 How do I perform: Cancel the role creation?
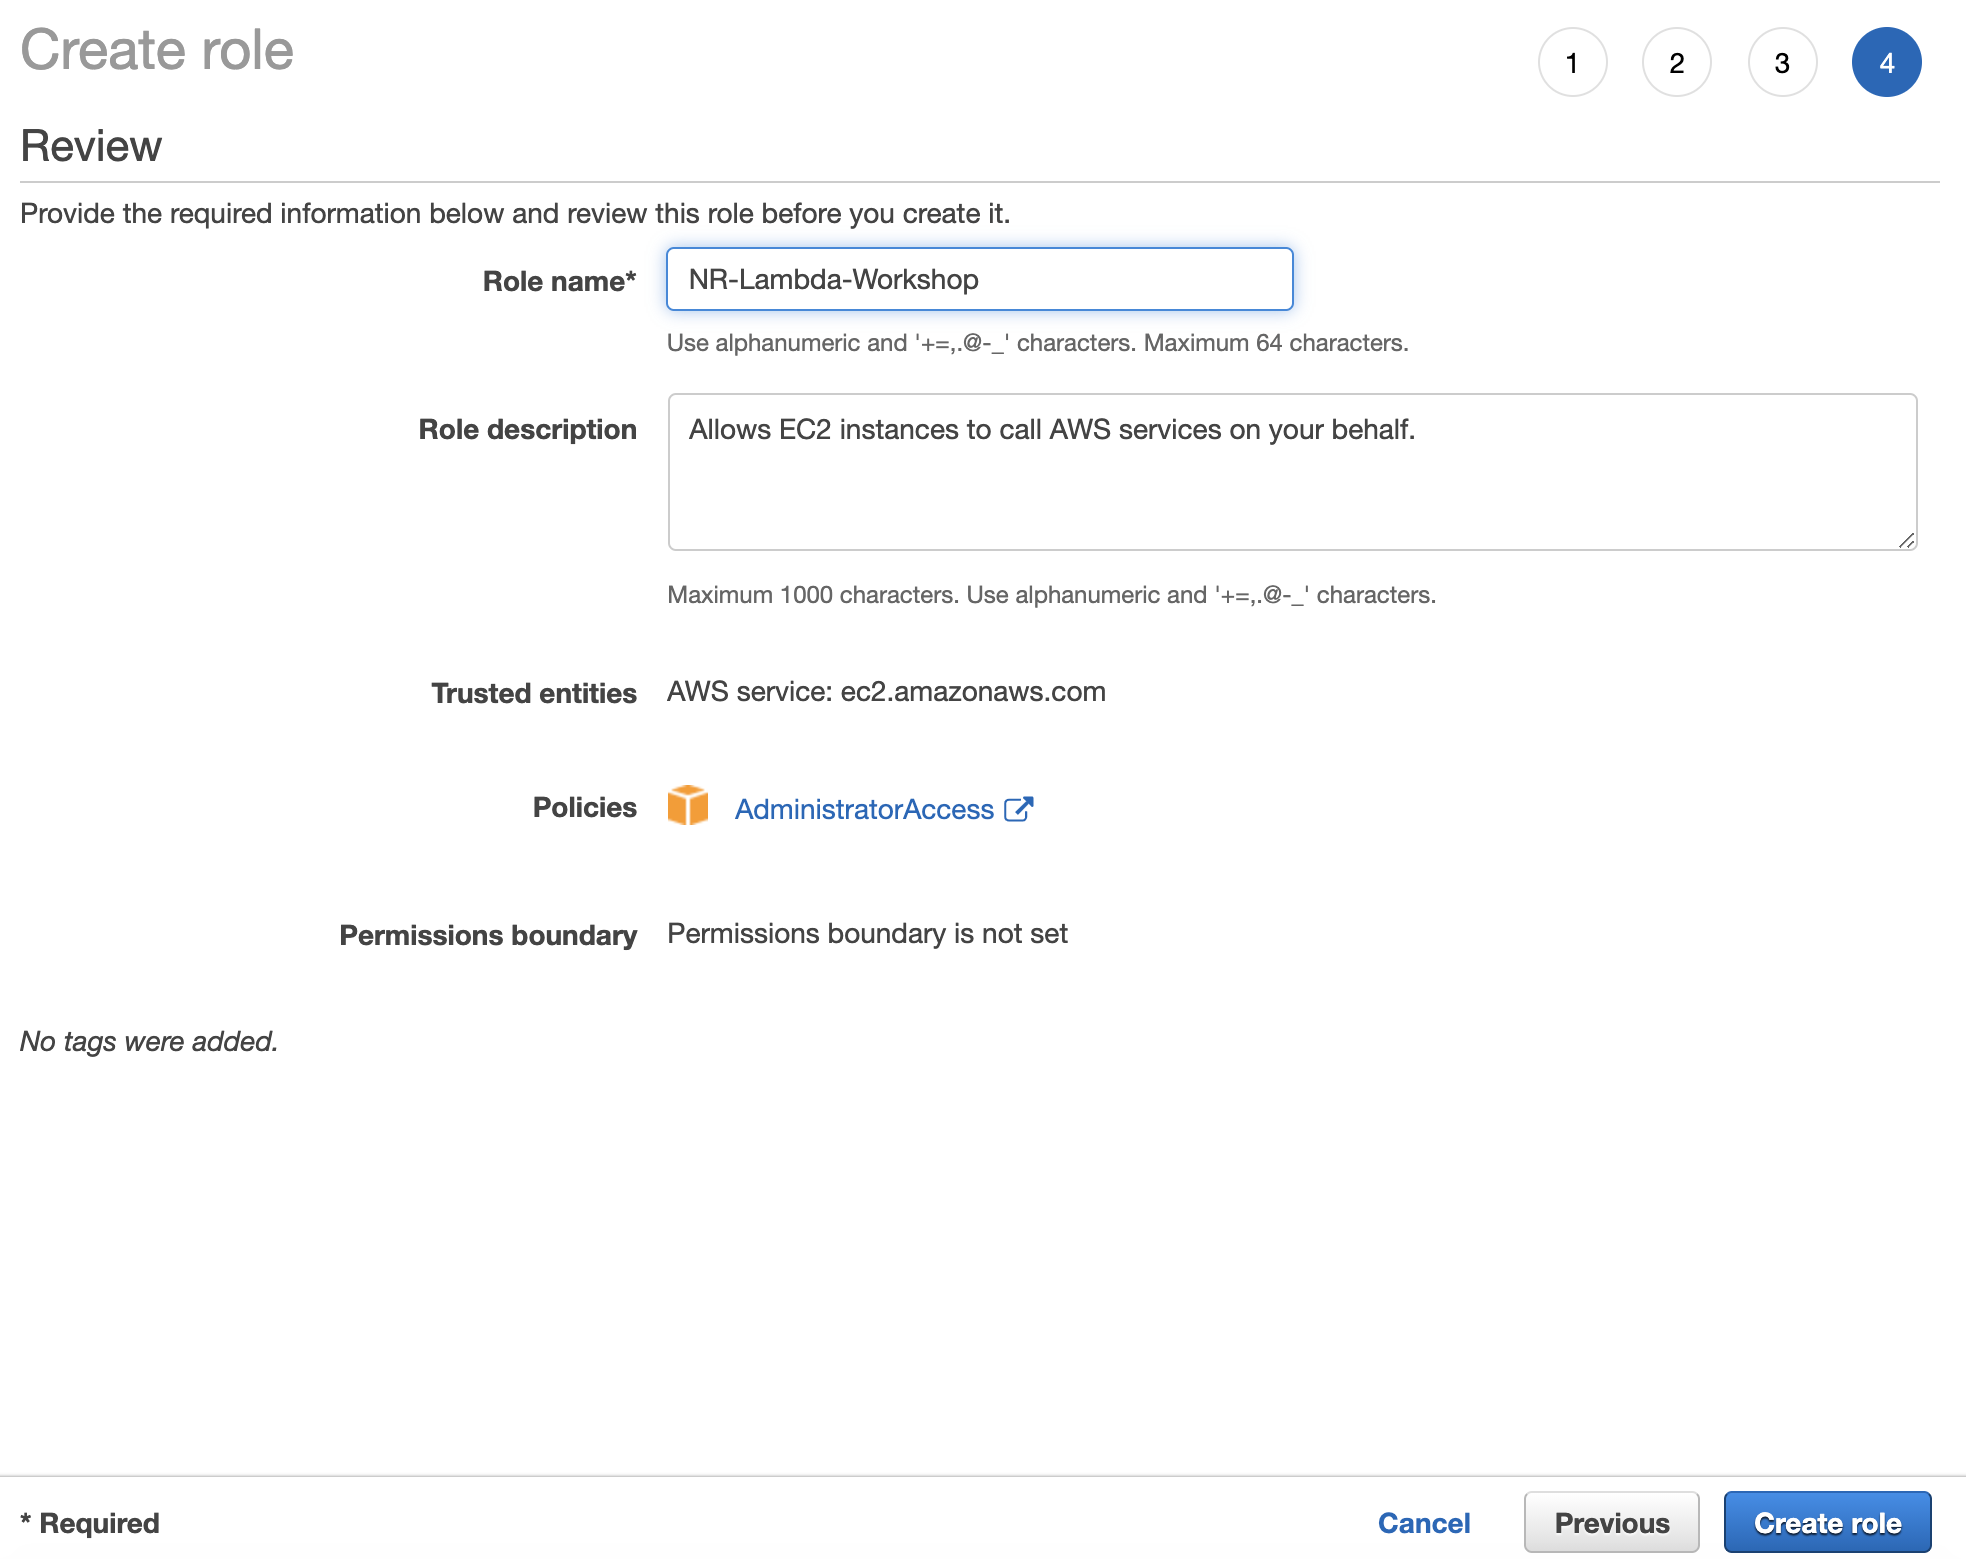(1424, 1523)
